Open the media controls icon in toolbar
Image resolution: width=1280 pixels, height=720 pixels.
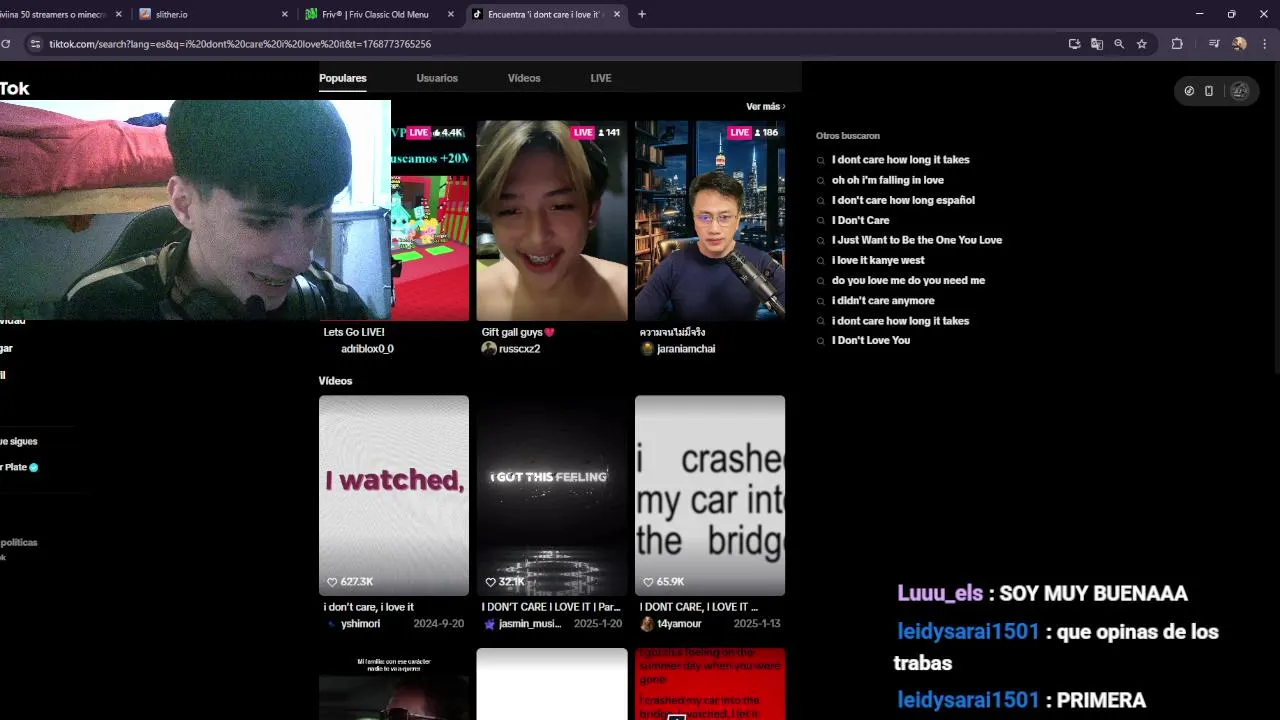(1214, 44)
